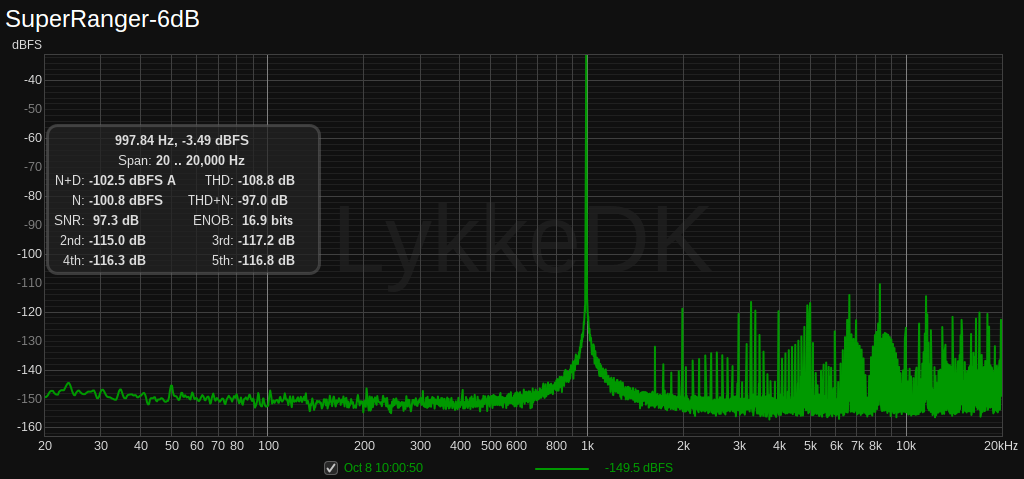Click the SuperRanger-6dB graph title
The height and width of the screenshot is (479, 1024).
(x=103, y=19)
